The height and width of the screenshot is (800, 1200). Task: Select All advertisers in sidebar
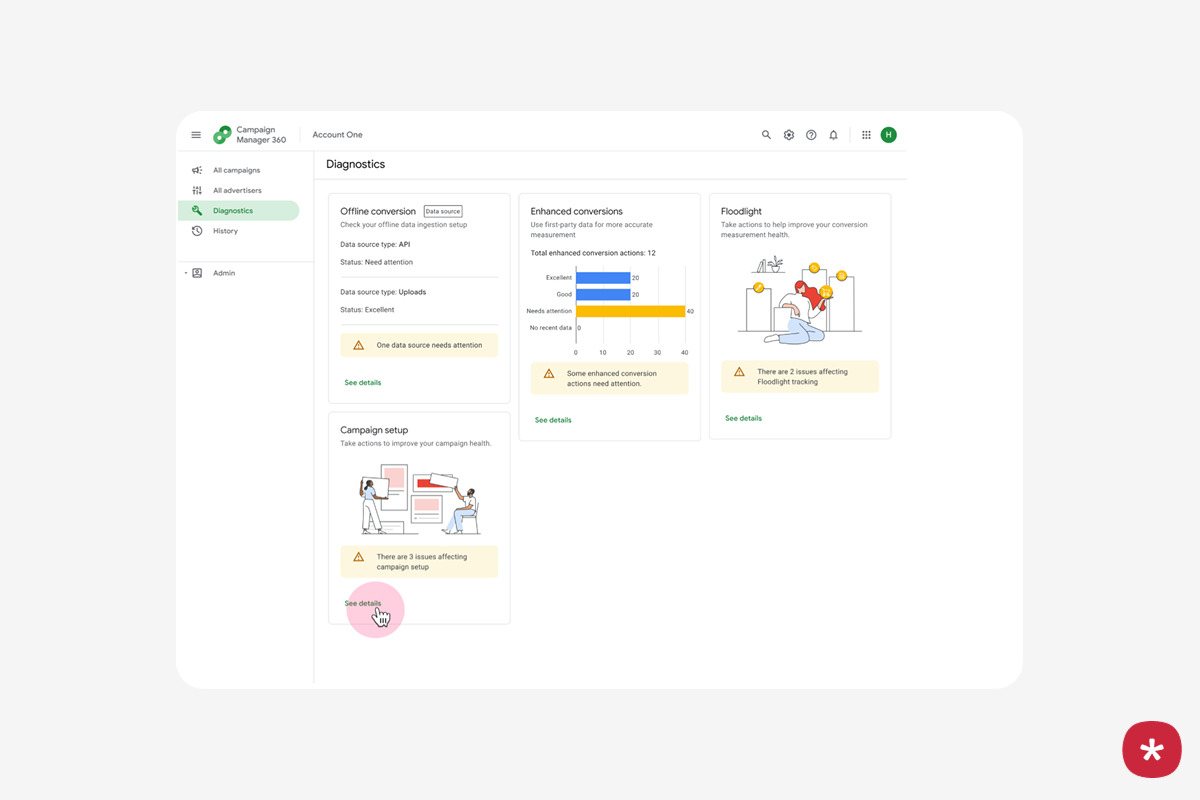[x=237, y=190]
